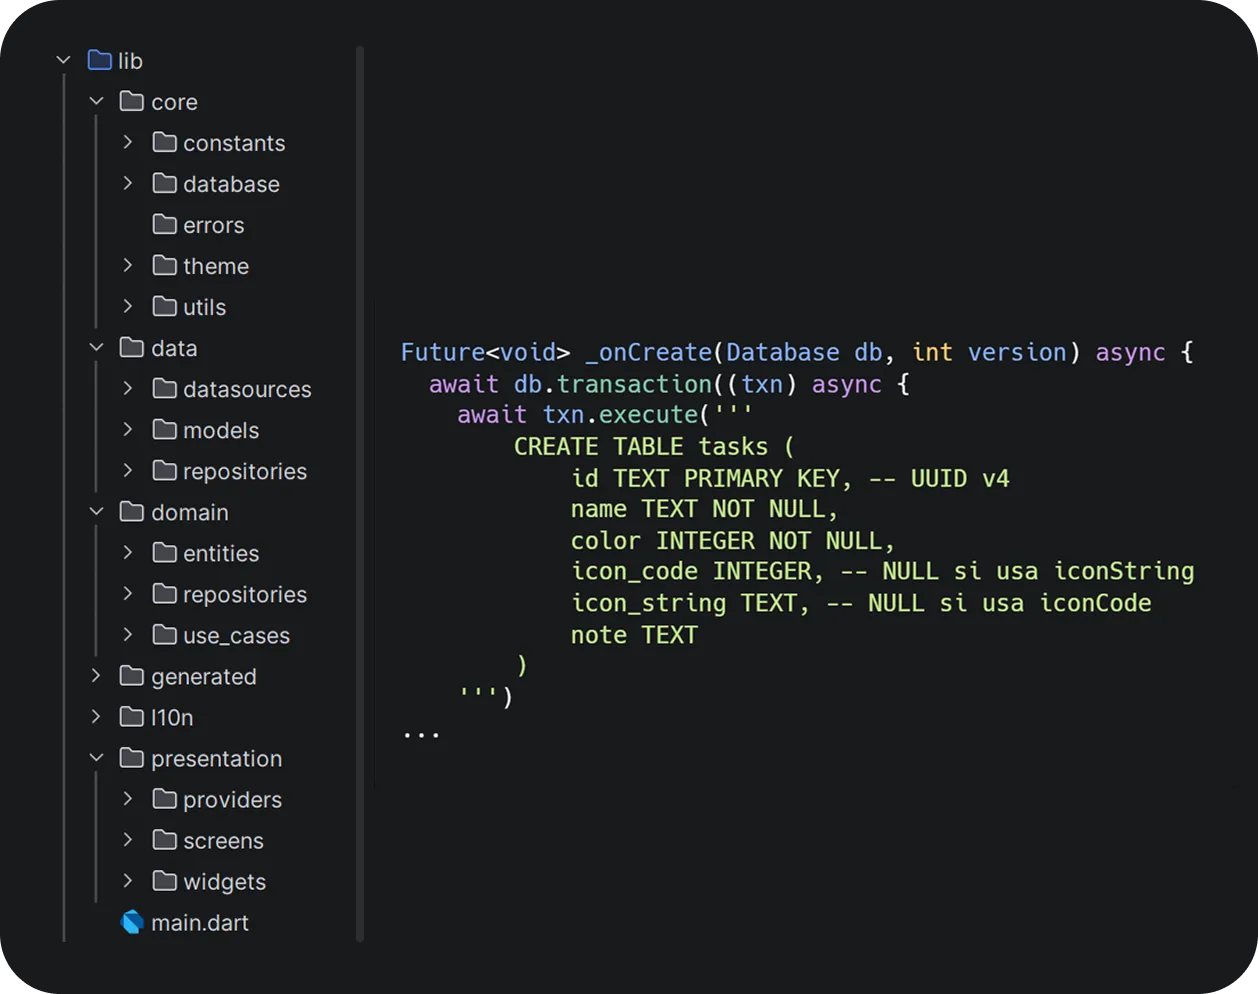
Task: Collapse the lib root folder chevron
Action: [x=64, y=61]
